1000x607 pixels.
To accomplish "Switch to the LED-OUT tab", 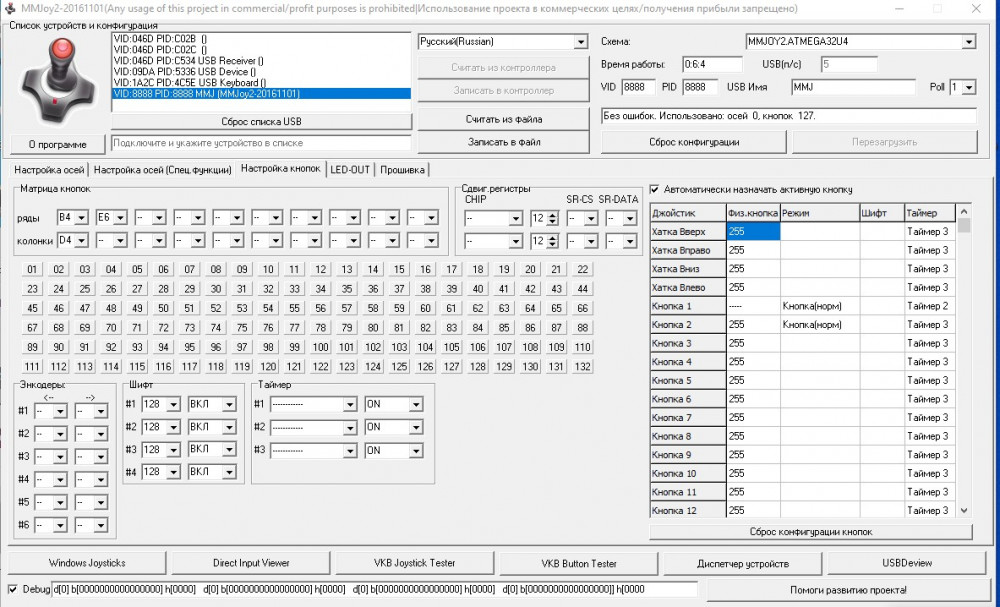I will tap(350, 170).
